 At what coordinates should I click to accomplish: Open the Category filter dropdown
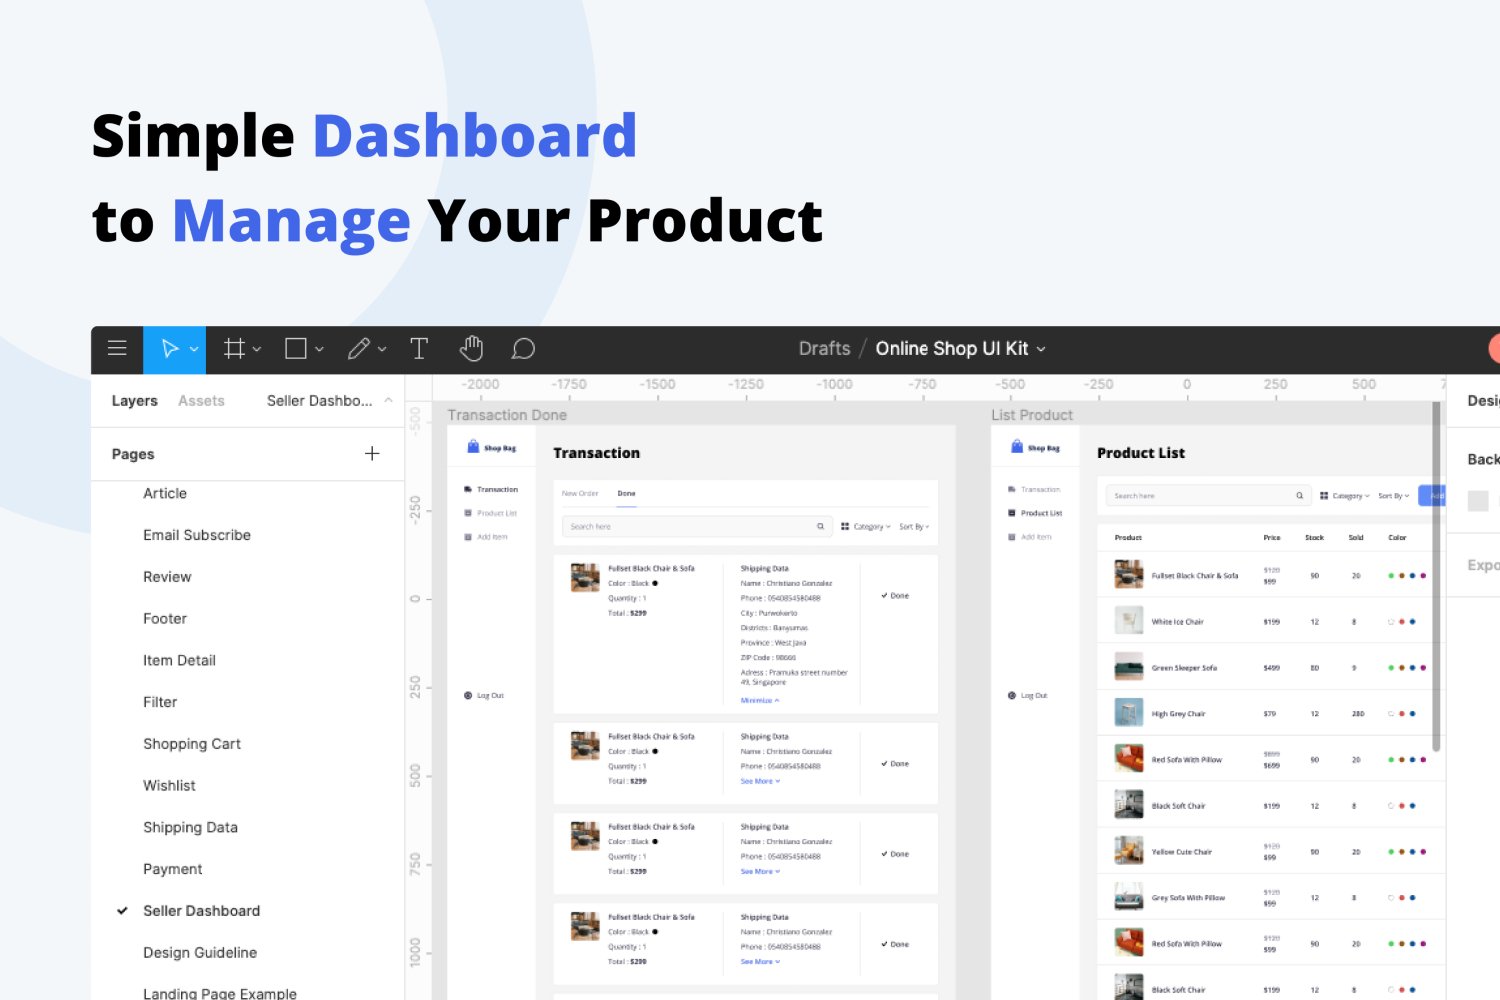(x=1346, y=495)
